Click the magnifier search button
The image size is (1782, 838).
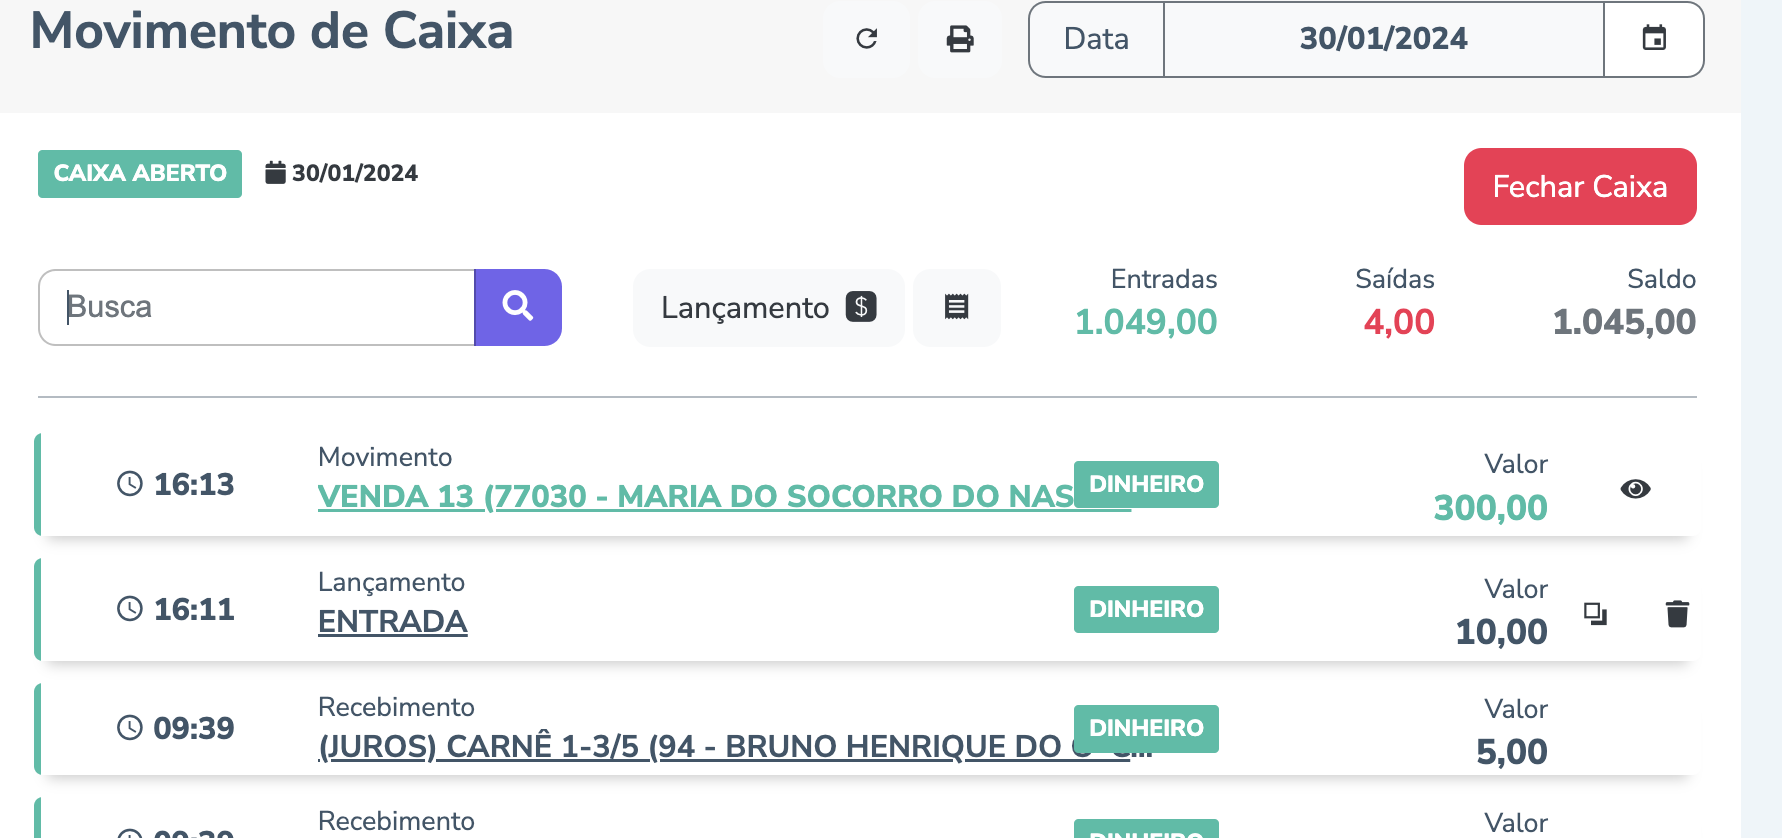[517, 307]
